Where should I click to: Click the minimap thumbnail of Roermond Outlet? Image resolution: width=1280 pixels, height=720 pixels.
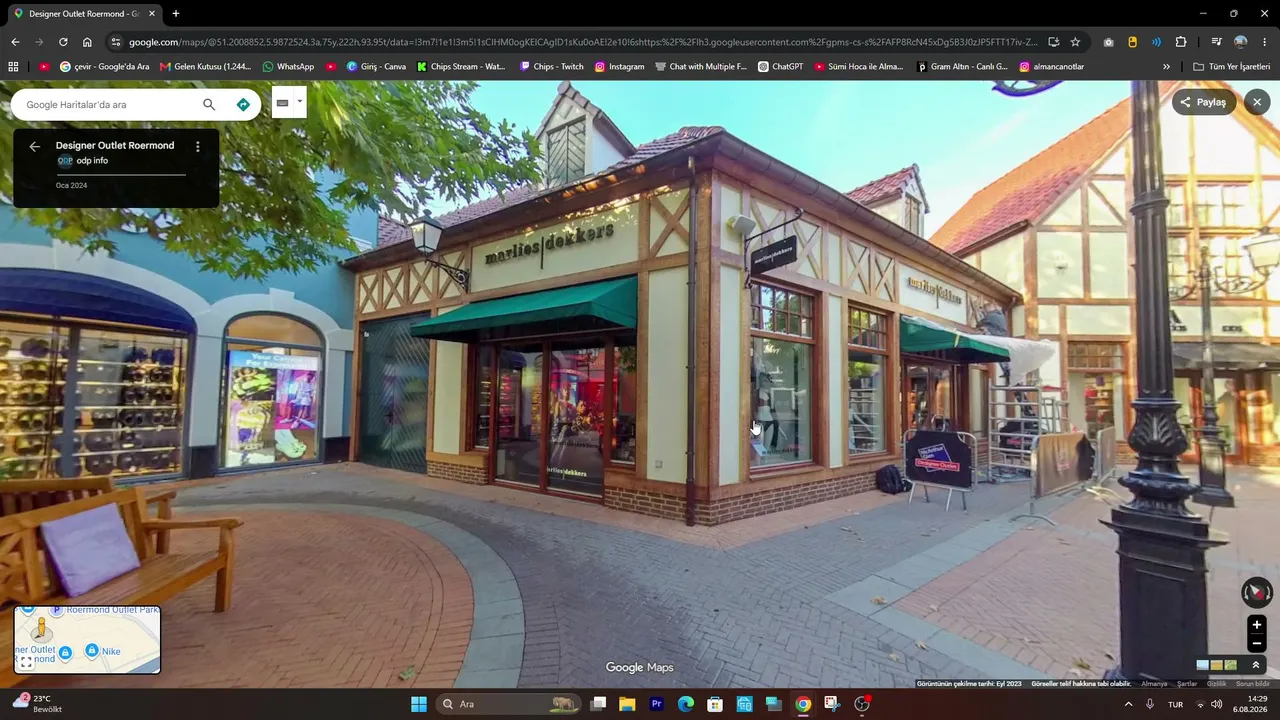(87, 639)
